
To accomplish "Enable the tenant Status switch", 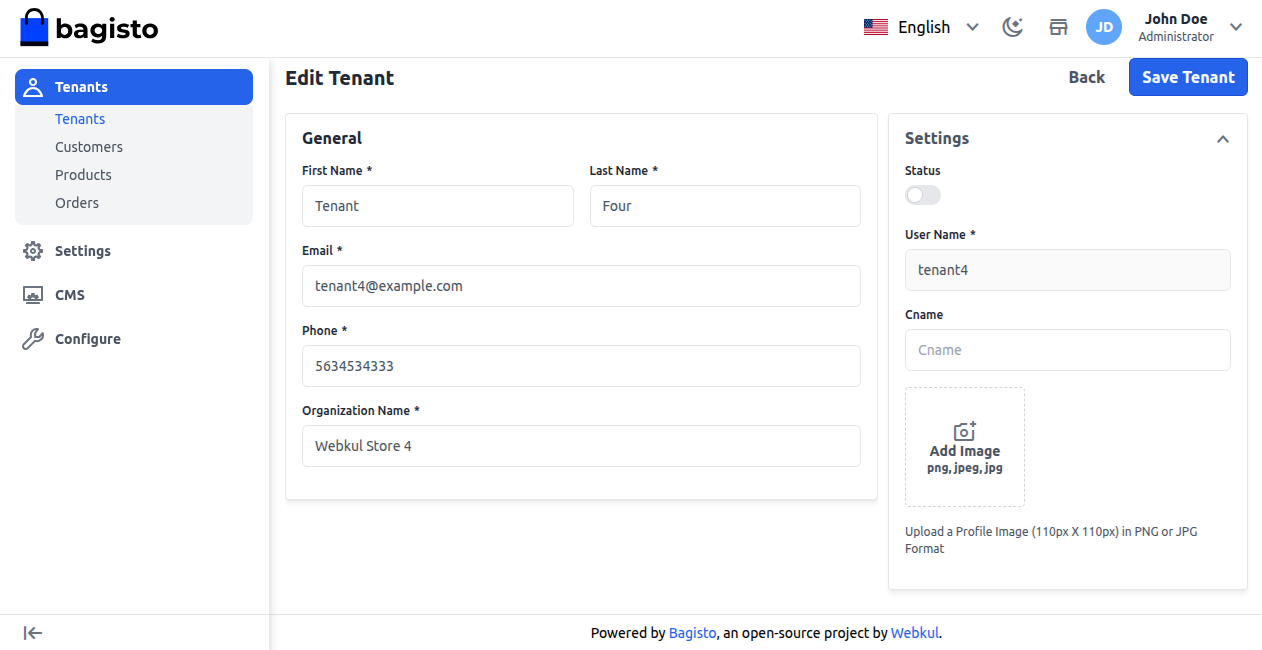I will pos(922,195).
